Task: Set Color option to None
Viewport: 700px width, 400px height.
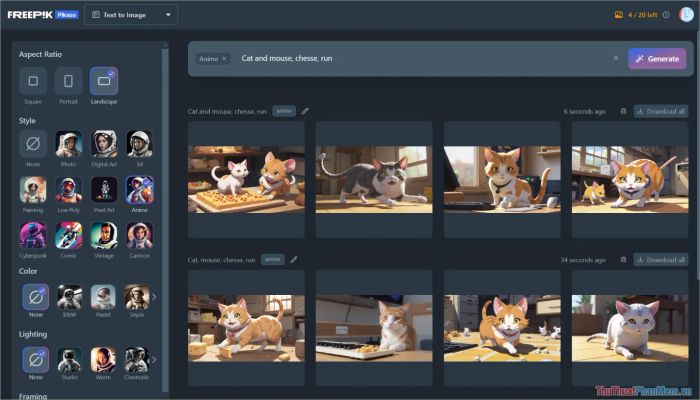Action: [x=33, y=297]
